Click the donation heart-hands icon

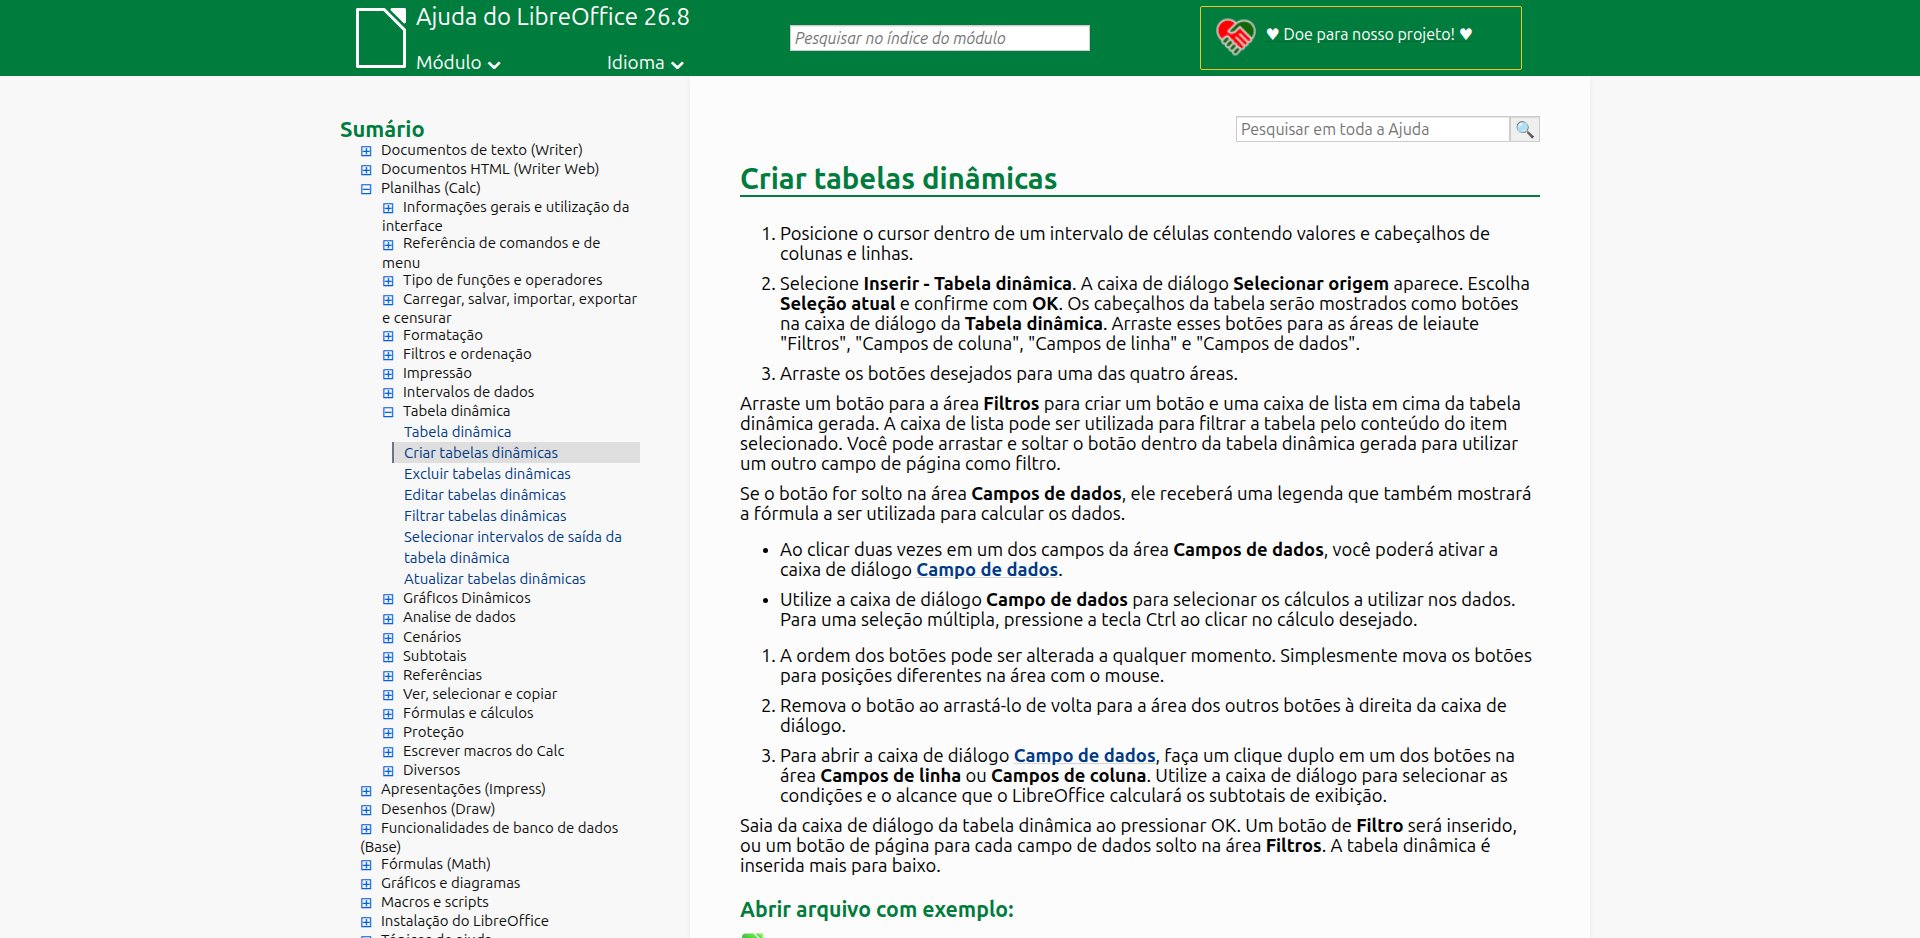tap(1235, 36)
